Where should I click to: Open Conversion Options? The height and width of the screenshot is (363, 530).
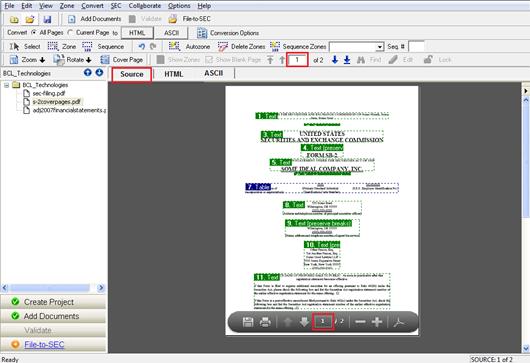pyautogui.click(x=228, y=33)
